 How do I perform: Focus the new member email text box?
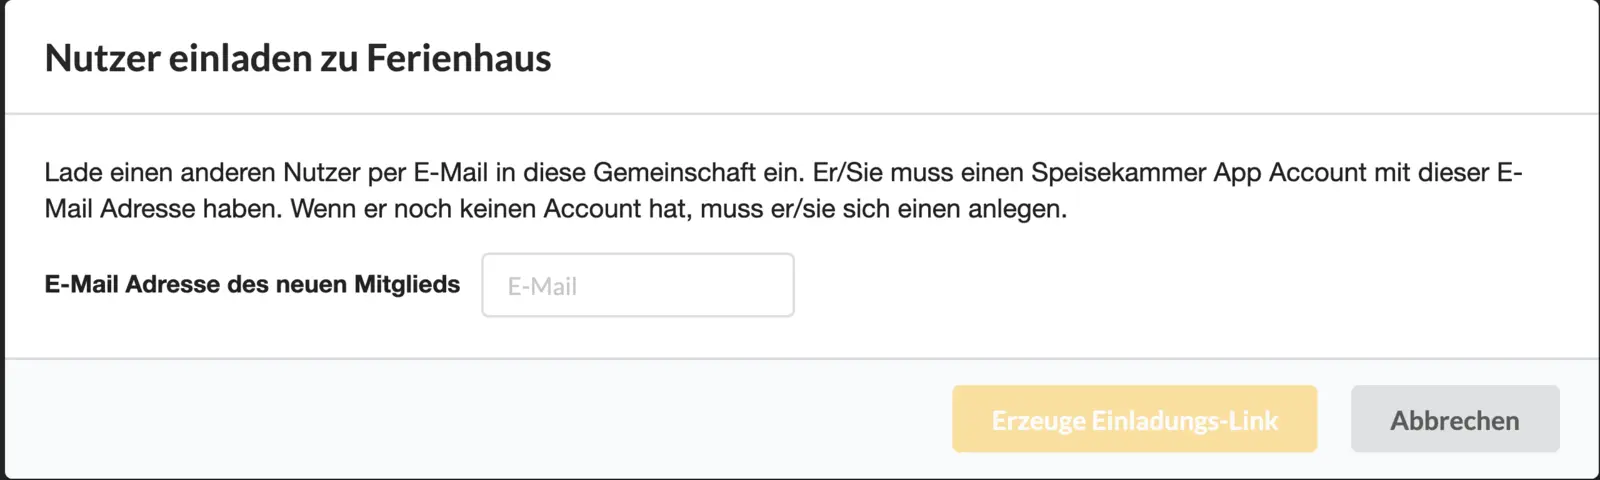click(x=638, y=285)
